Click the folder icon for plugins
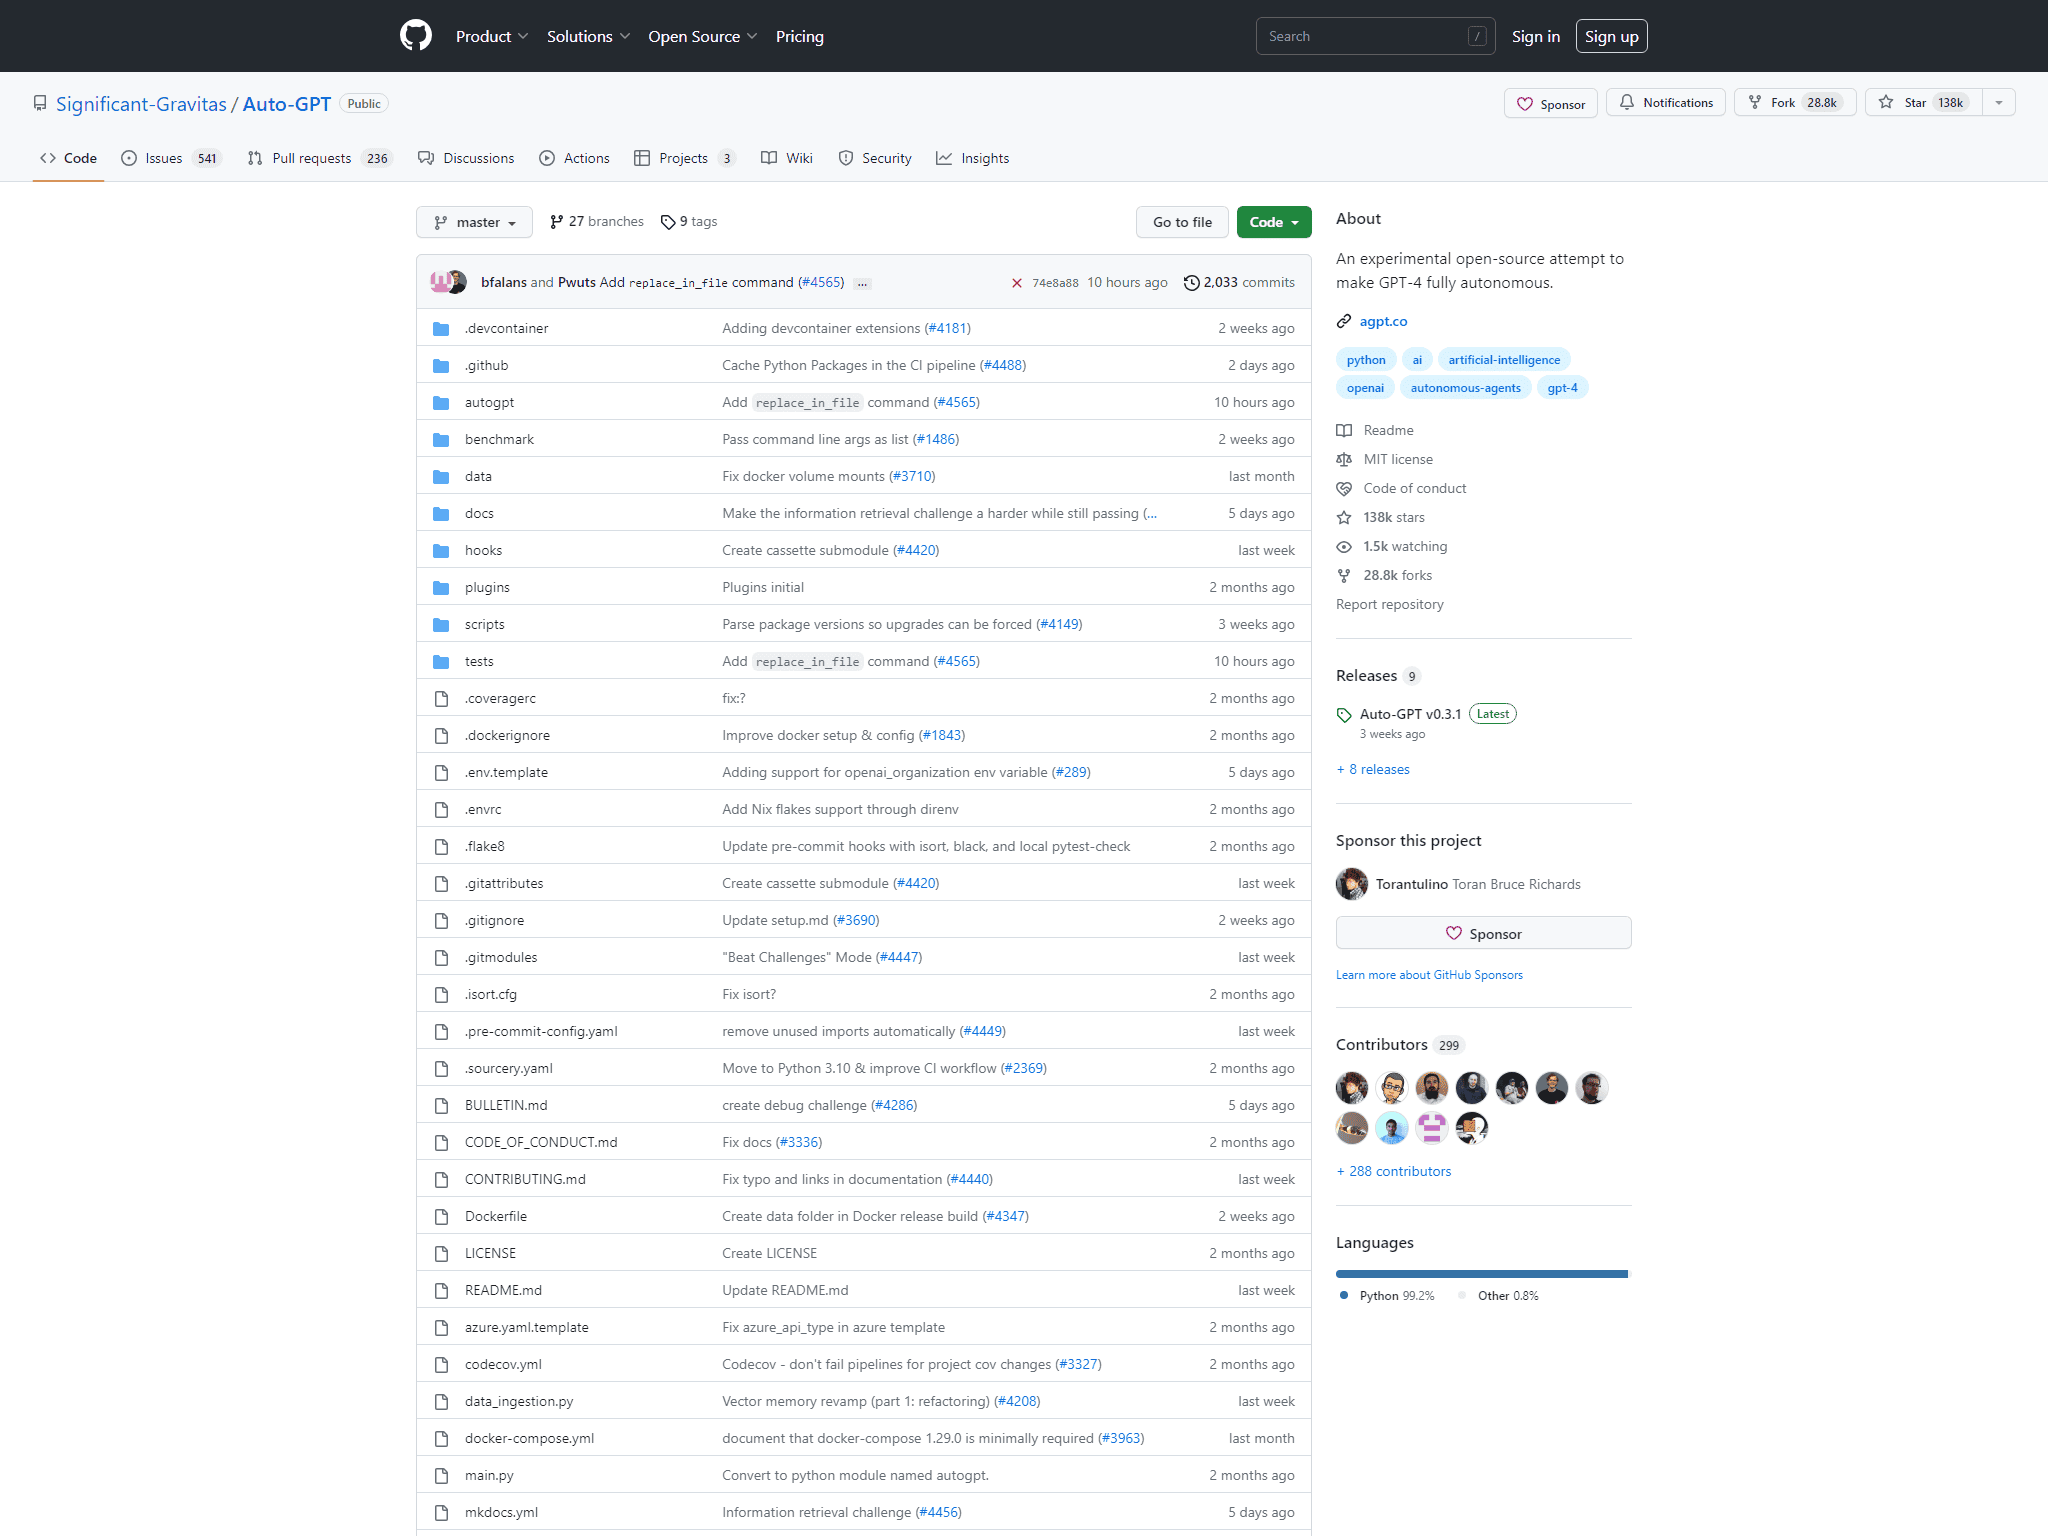 [441, 587]
